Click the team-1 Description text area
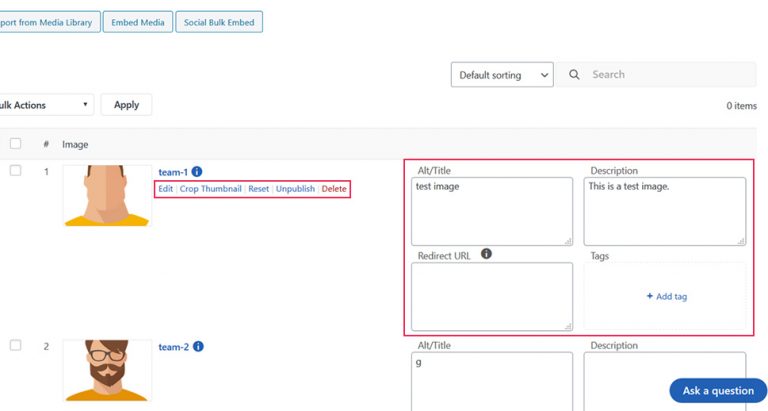Screen dimensions: 768x411 pyautogui.click(x=665, y=211)
